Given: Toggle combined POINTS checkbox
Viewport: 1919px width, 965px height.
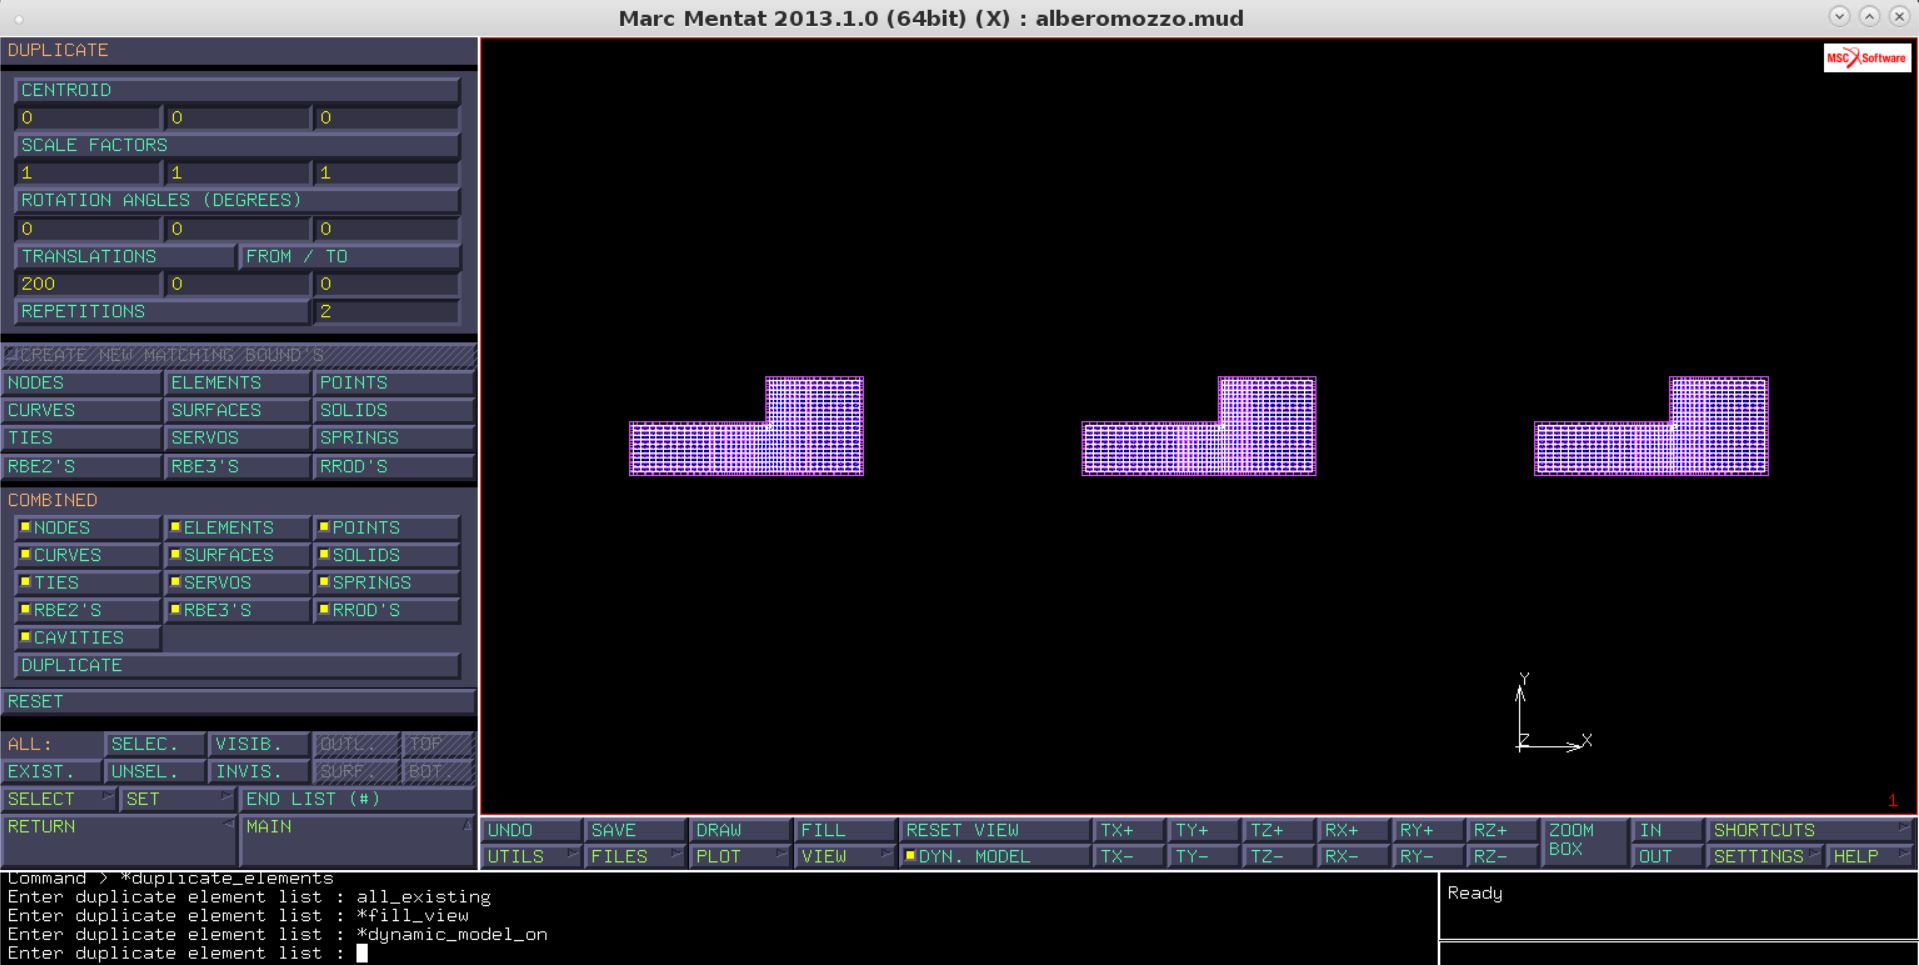Looking at the screenshot, I should click(386, 528).
